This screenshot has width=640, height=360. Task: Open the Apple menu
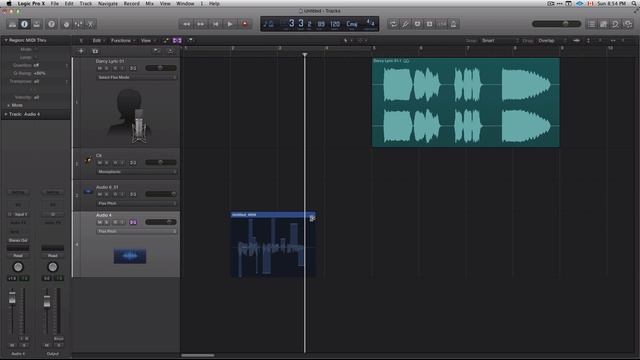(x=9, y=3)
